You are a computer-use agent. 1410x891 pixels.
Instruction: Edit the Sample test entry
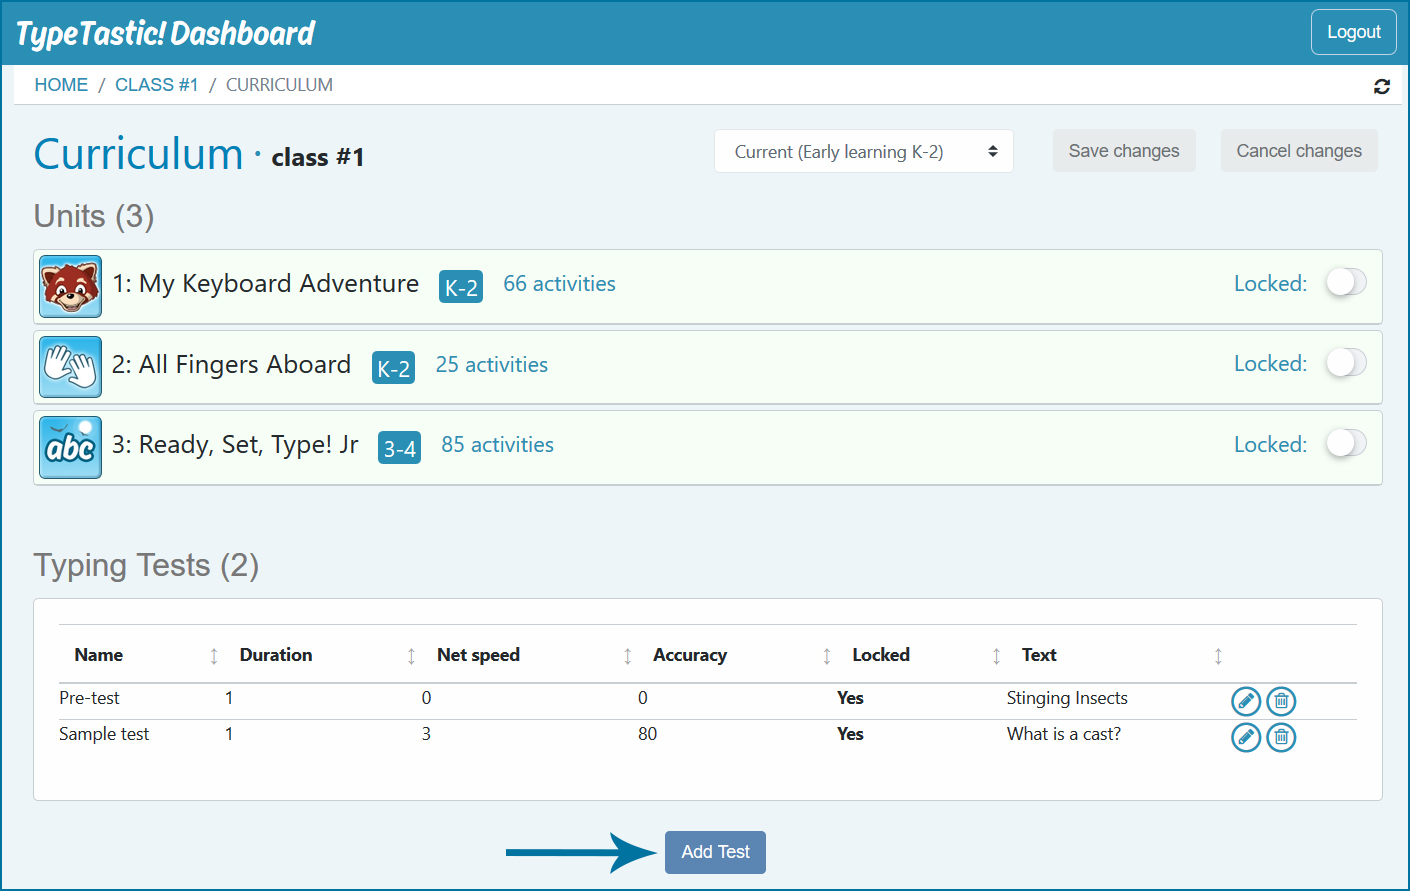(x=1246, y=737)
